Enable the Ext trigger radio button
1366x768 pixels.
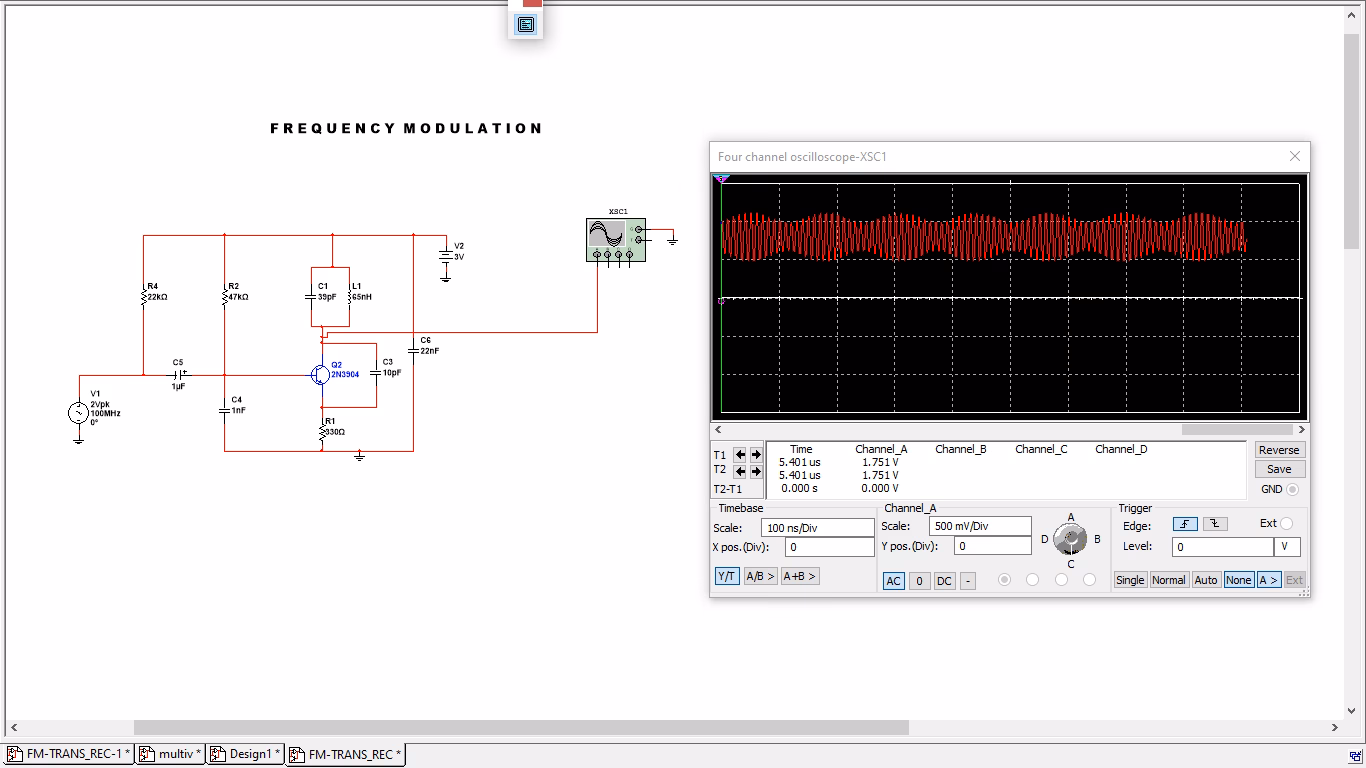click(1286, 523)
